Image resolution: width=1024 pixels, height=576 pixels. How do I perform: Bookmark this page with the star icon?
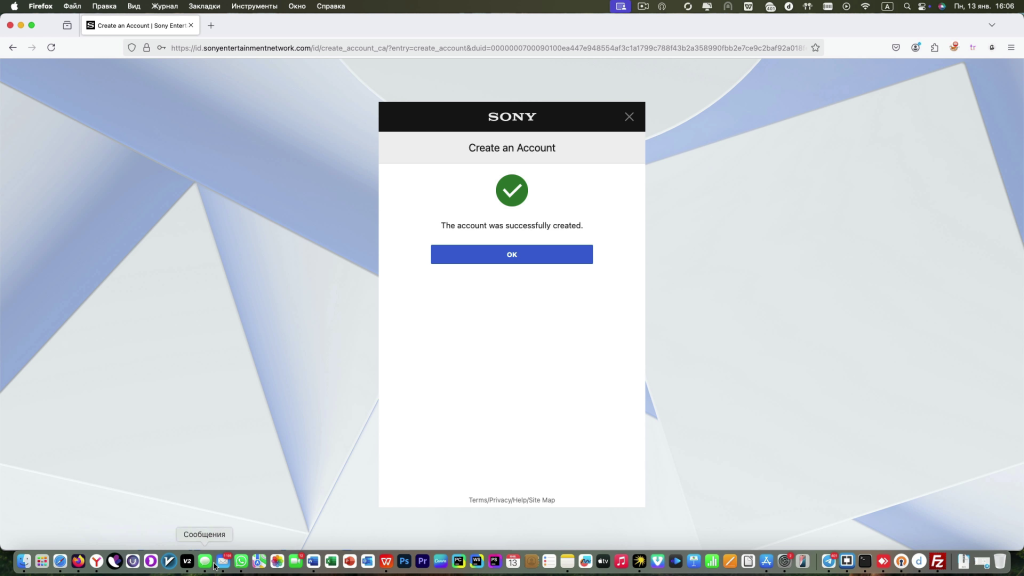815,47
